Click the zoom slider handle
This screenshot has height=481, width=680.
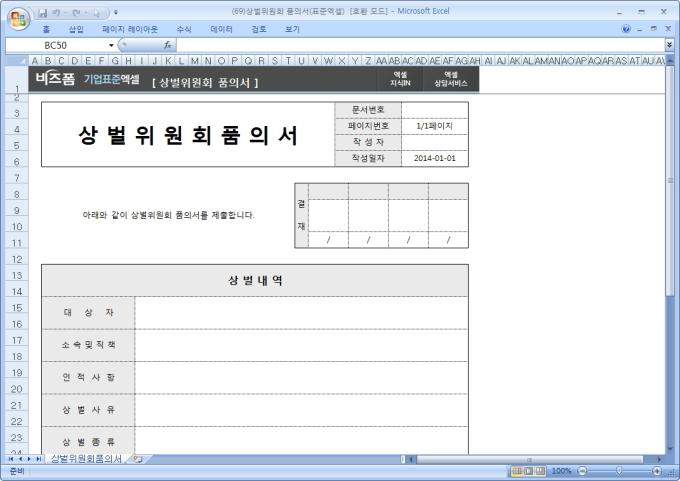click(x=619, y=471)
